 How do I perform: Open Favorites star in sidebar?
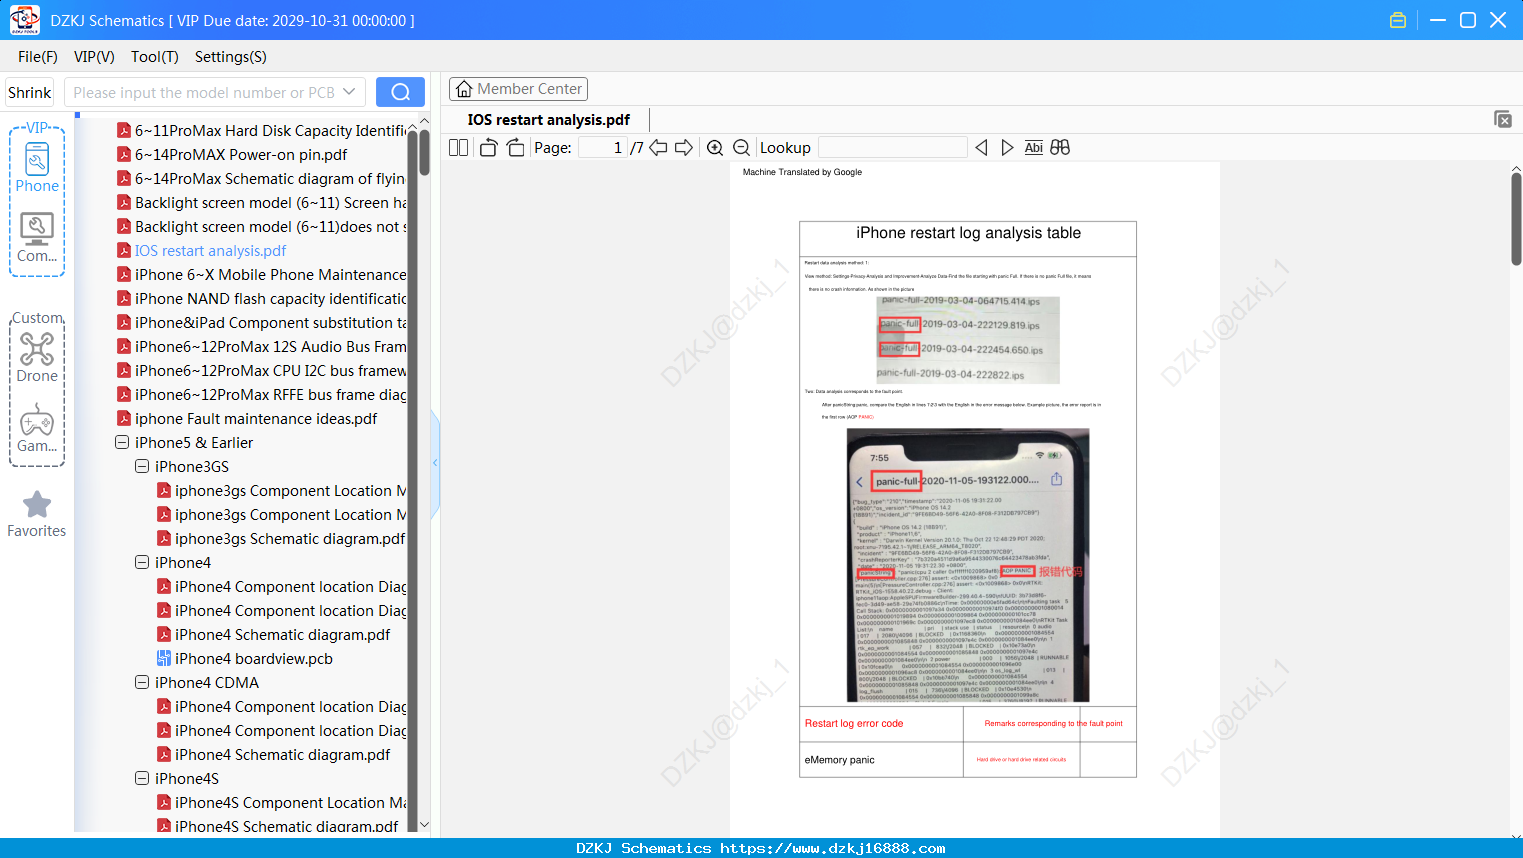(x=37, y=515)
